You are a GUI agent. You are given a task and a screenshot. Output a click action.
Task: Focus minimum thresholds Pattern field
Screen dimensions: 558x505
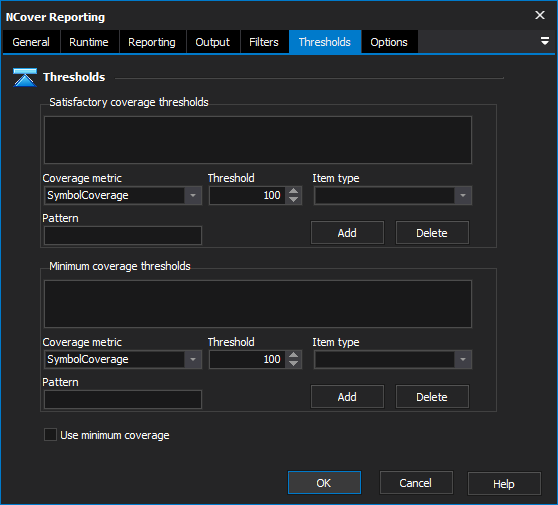coord(123,399)
